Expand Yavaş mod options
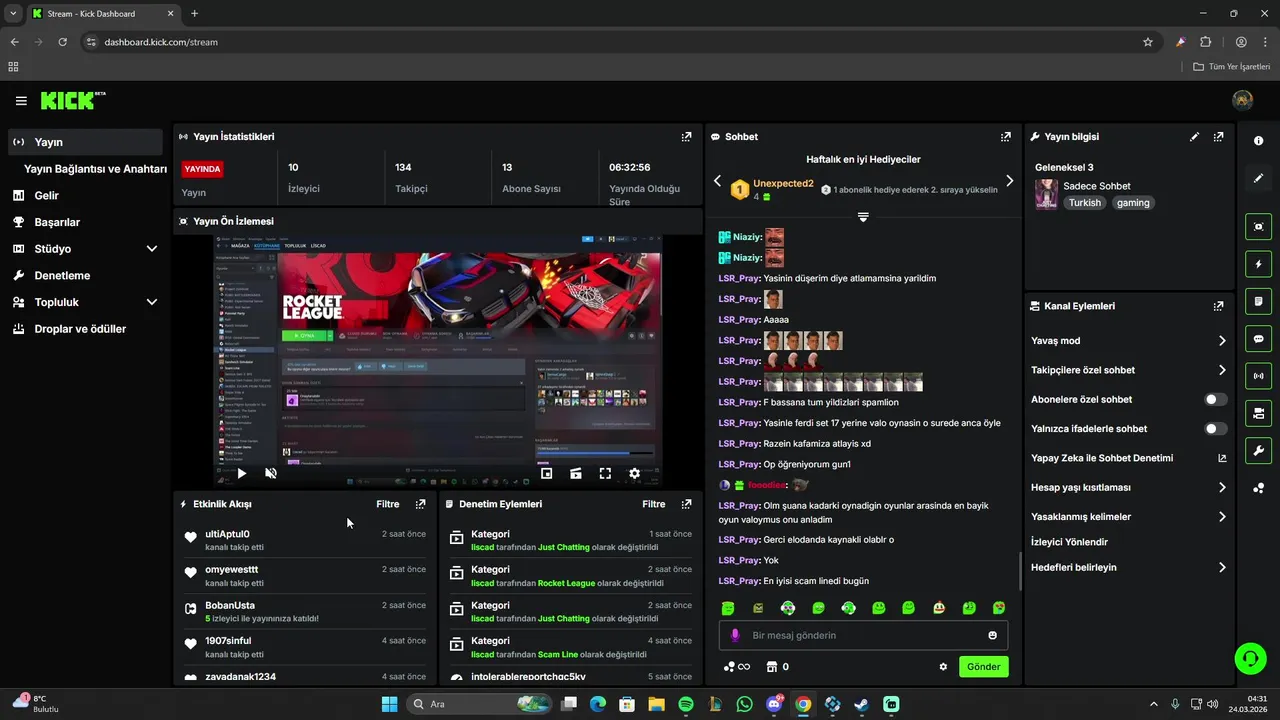 [1222, 341]
